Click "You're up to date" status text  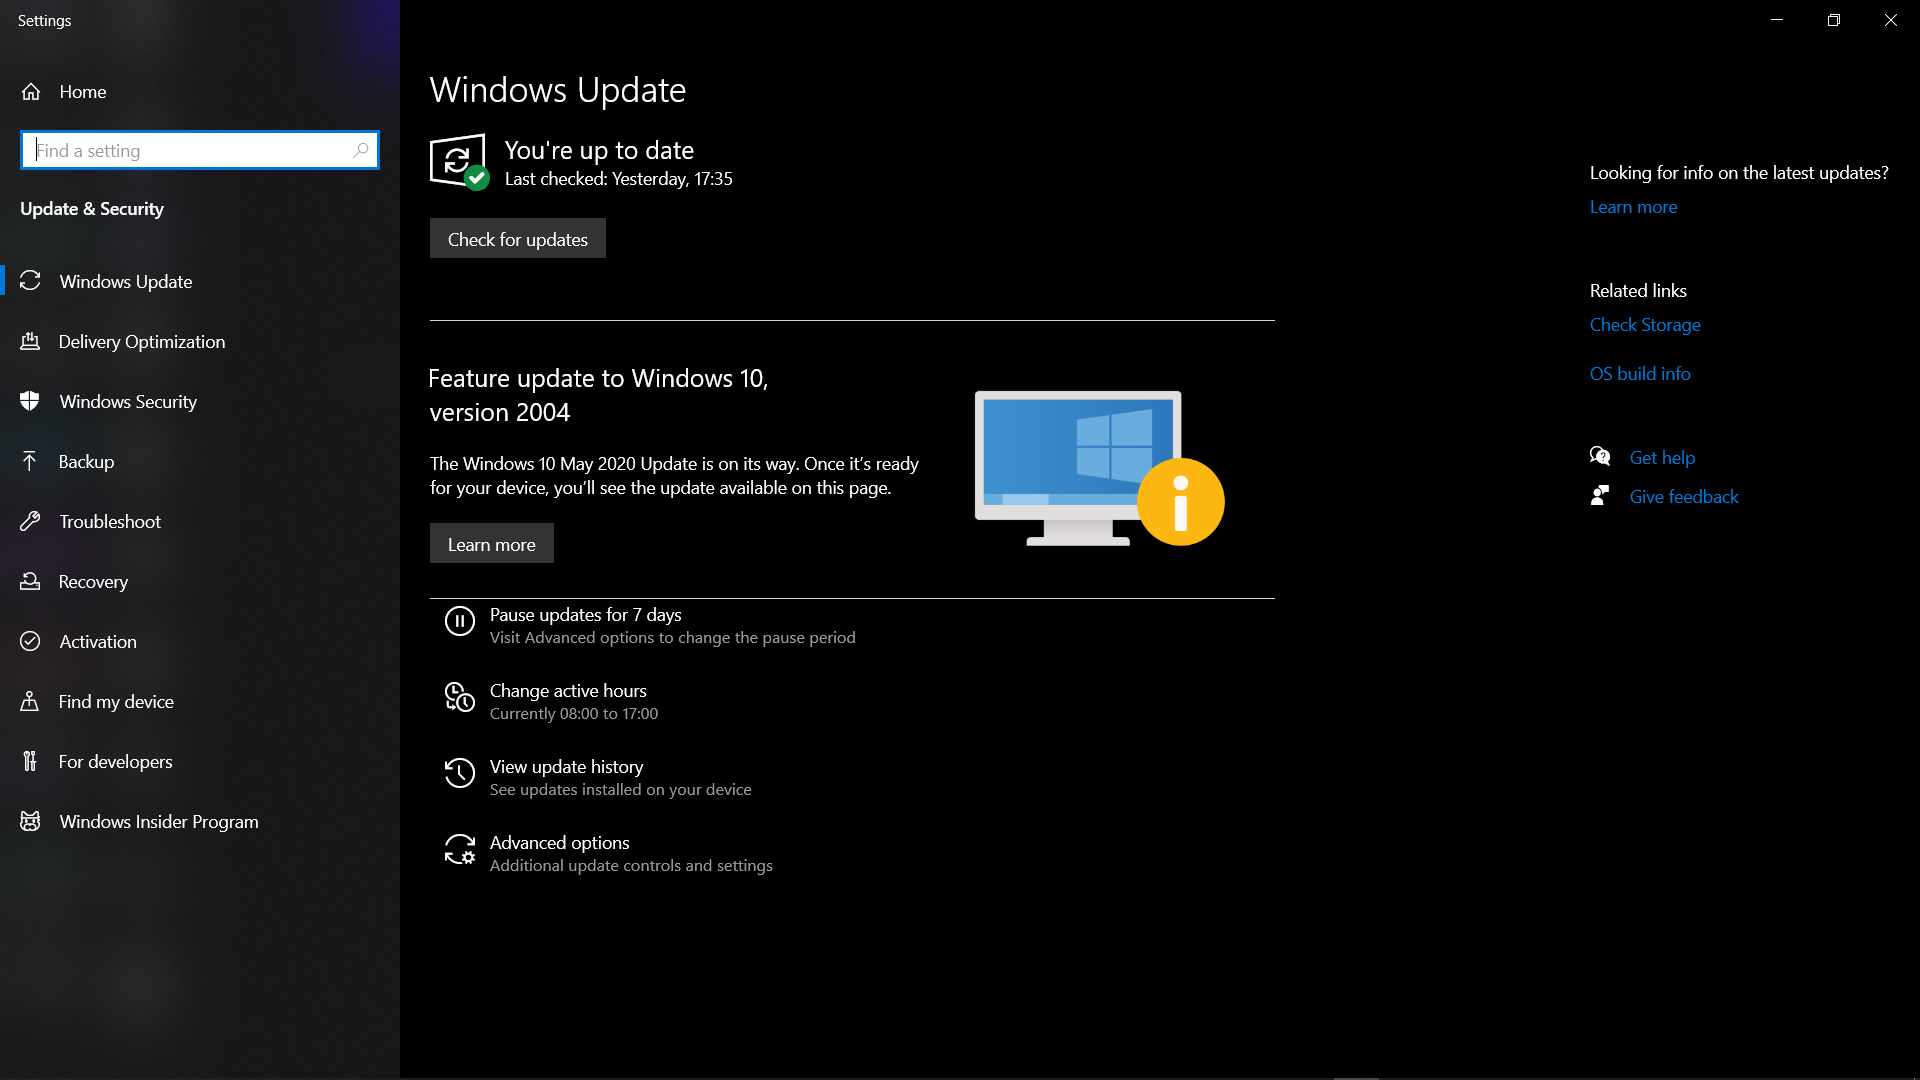[x=599, y=150]
